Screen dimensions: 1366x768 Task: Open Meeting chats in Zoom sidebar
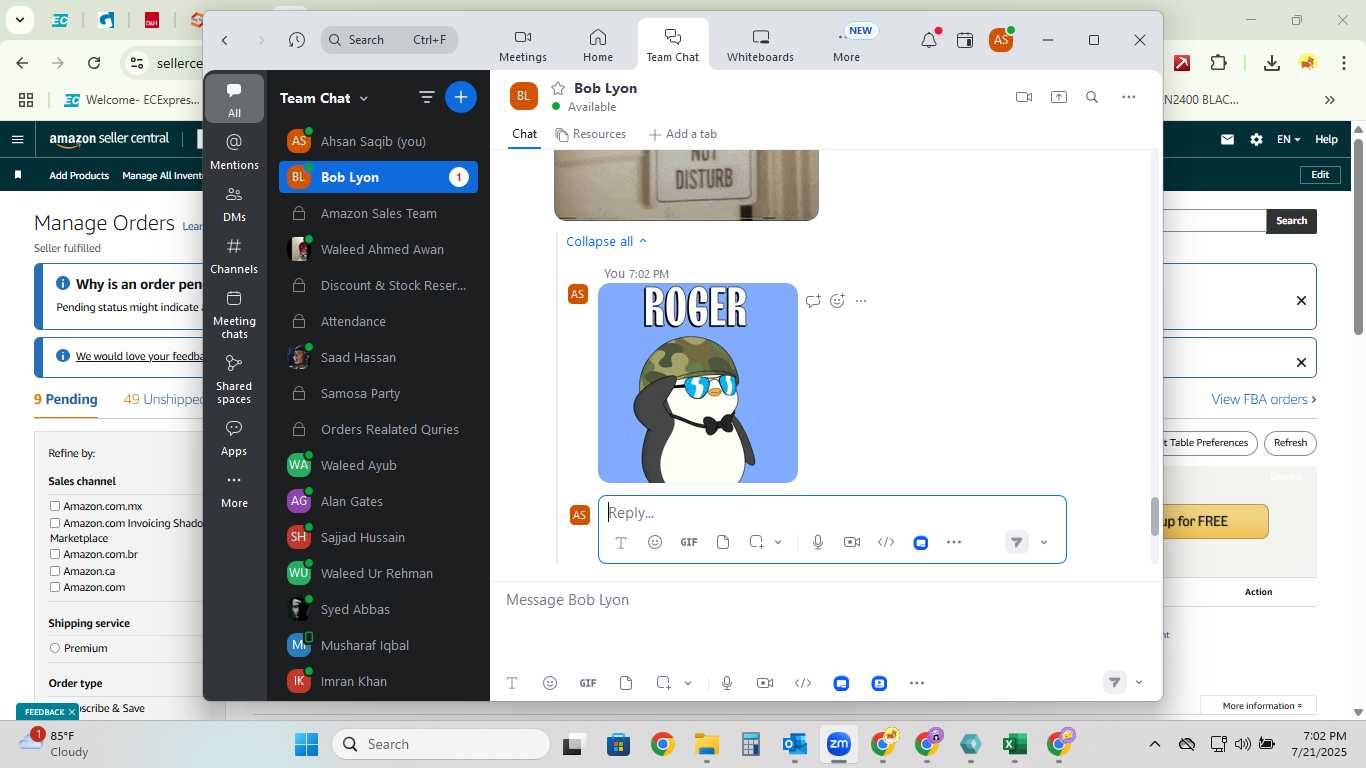coord(234,314)
